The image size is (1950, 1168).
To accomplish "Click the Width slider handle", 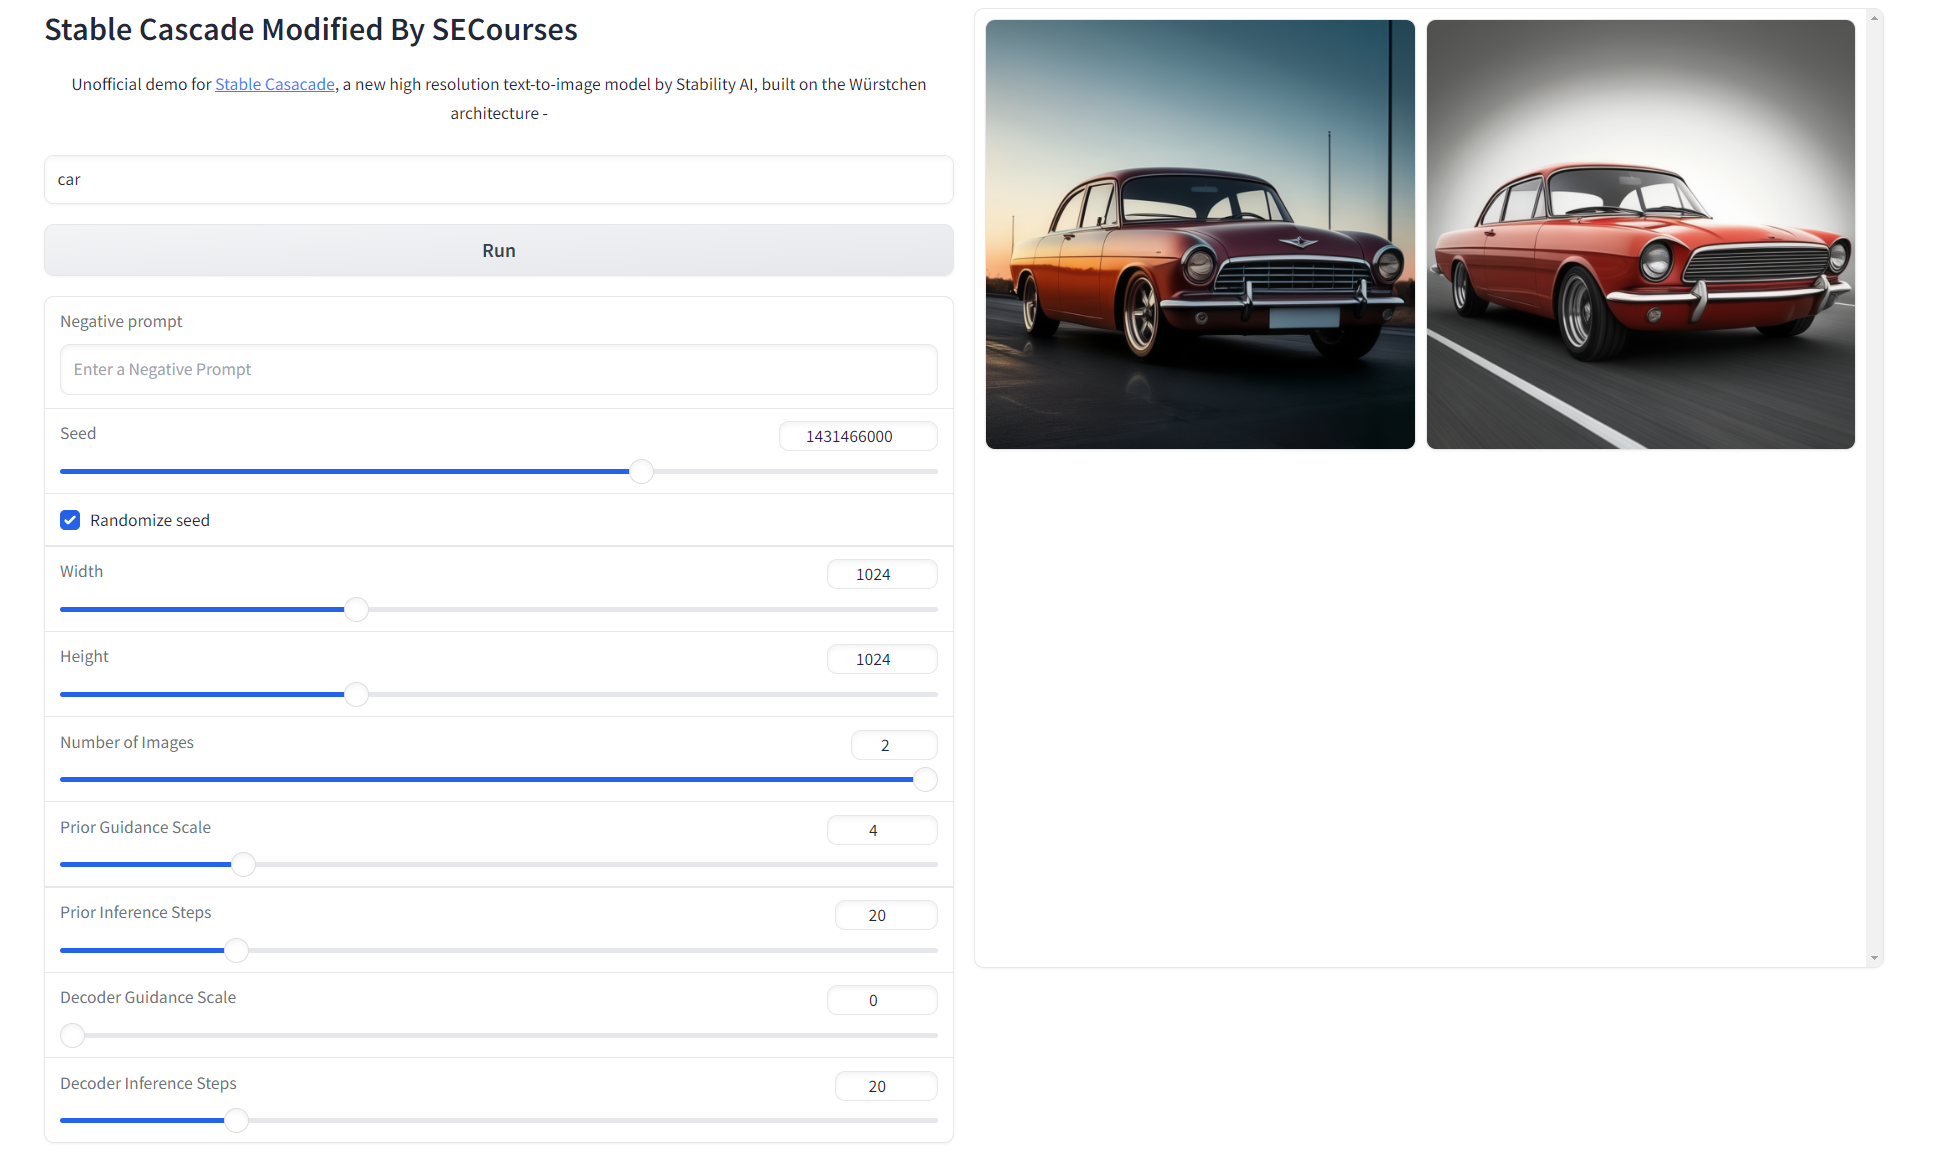I will pos(356,609).
